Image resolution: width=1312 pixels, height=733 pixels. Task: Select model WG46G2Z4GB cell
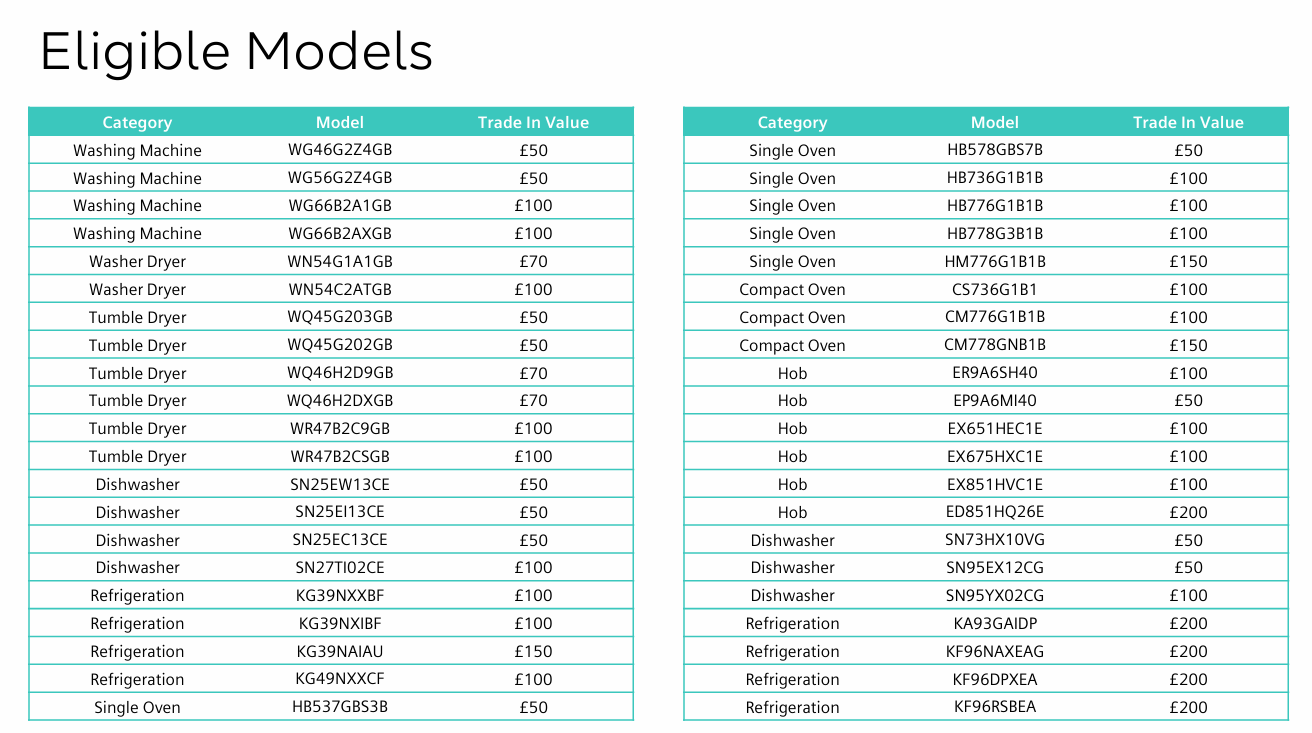click(340, 150)
